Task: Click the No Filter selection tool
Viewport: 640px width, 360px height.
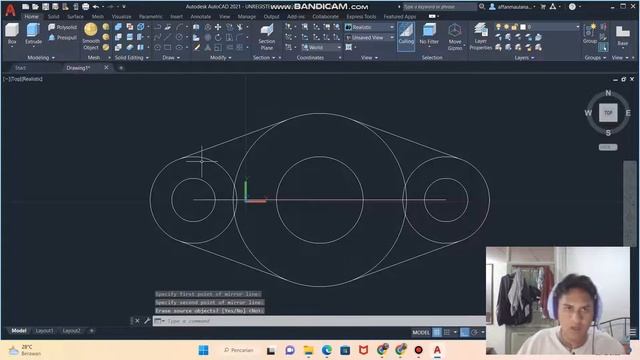Action: 429,34
